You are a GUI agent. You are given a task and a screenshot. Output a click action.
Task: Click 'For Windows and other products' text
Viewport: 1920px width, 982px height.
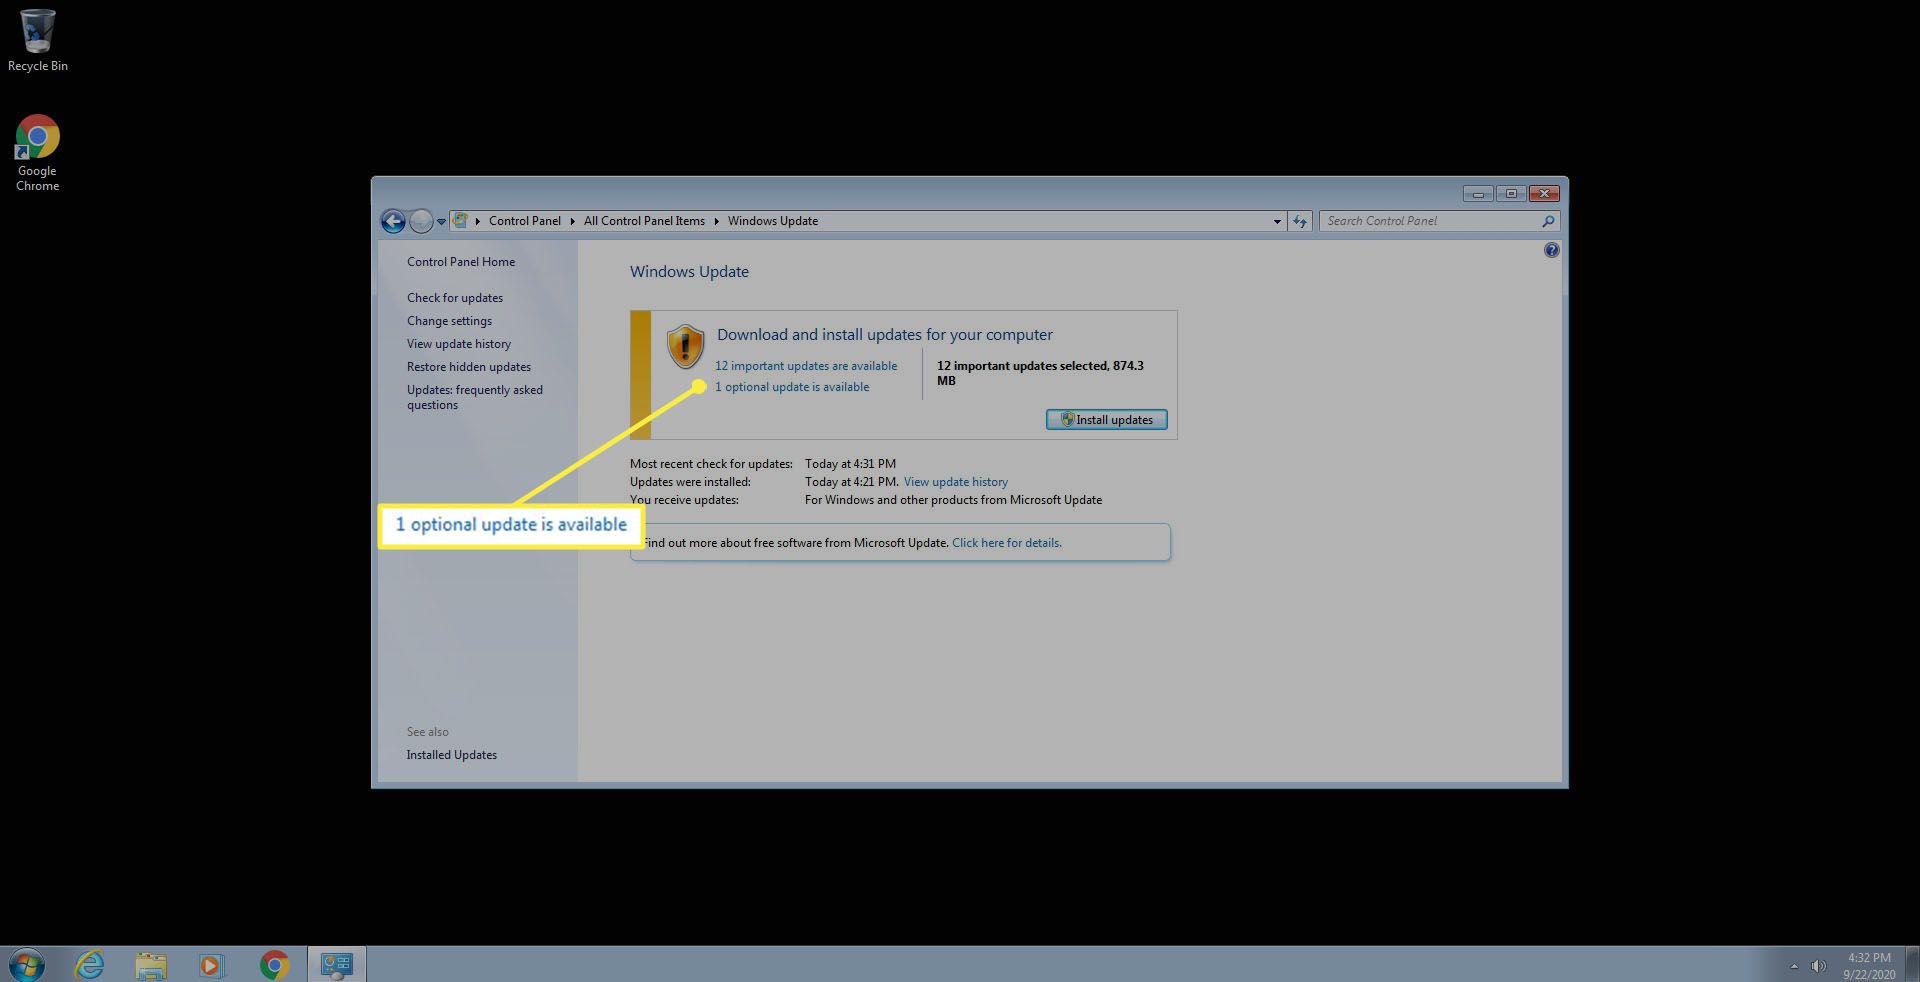click(953, 500)
